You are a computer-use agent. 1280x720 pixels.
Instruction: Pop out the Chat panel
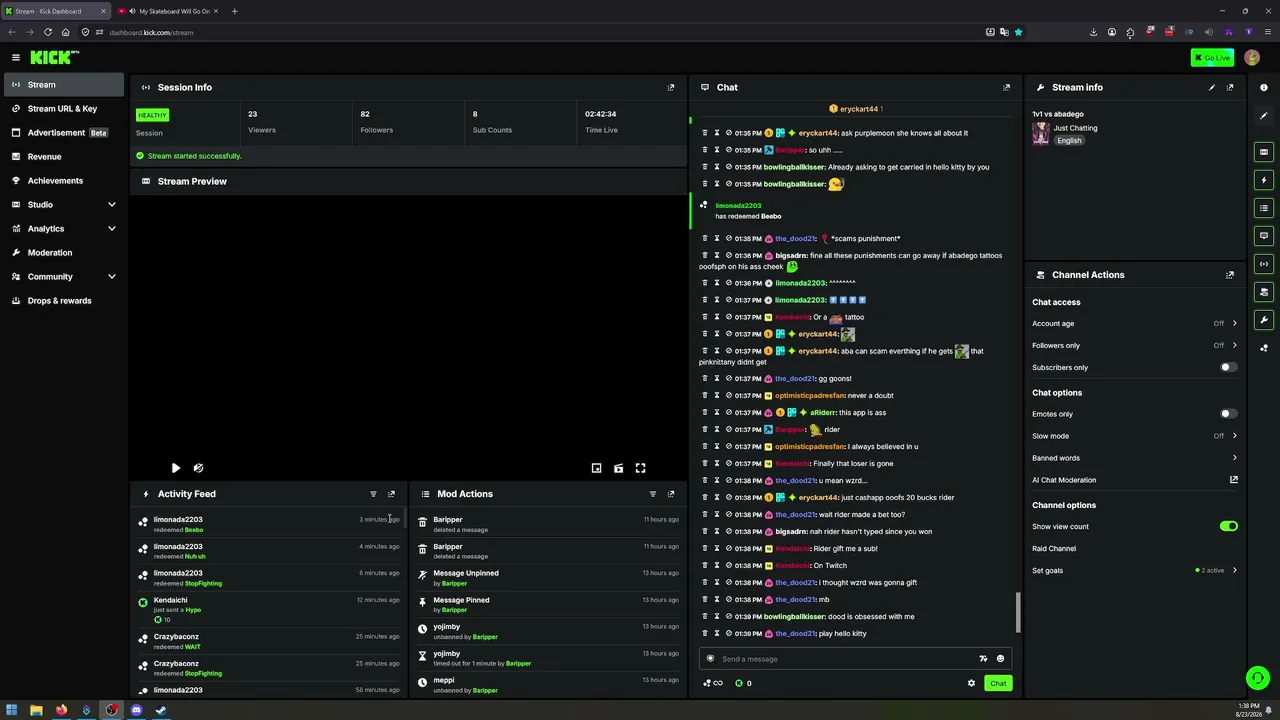click(x=1006, y=87)
